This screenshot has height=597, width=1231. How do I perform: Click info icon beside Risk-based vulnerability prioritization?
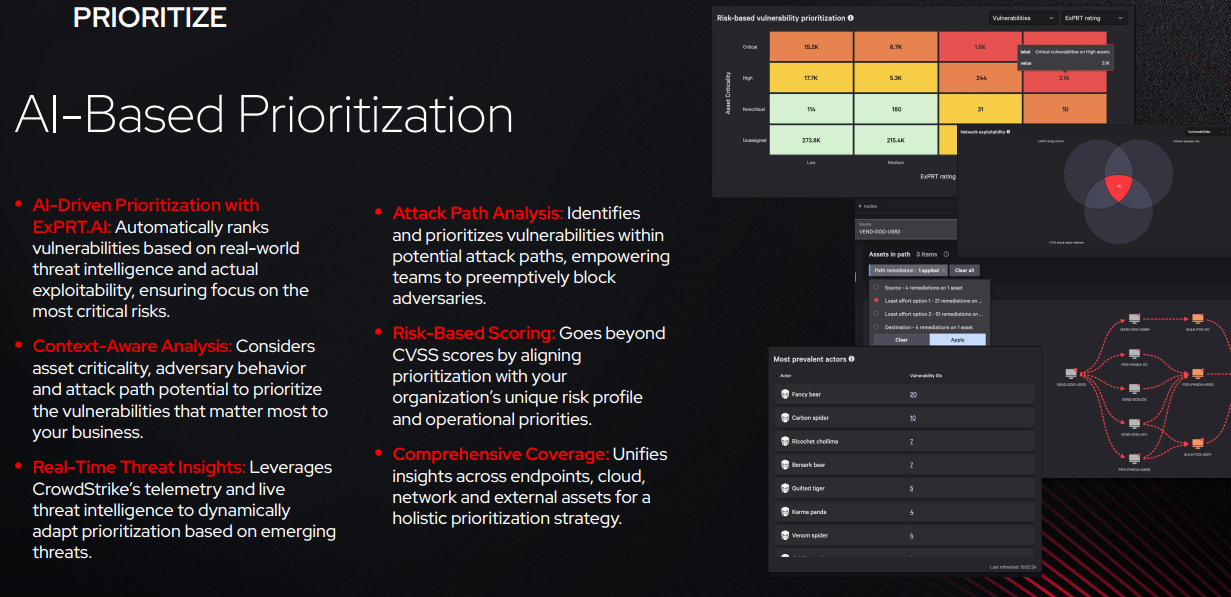pos(851,17)
